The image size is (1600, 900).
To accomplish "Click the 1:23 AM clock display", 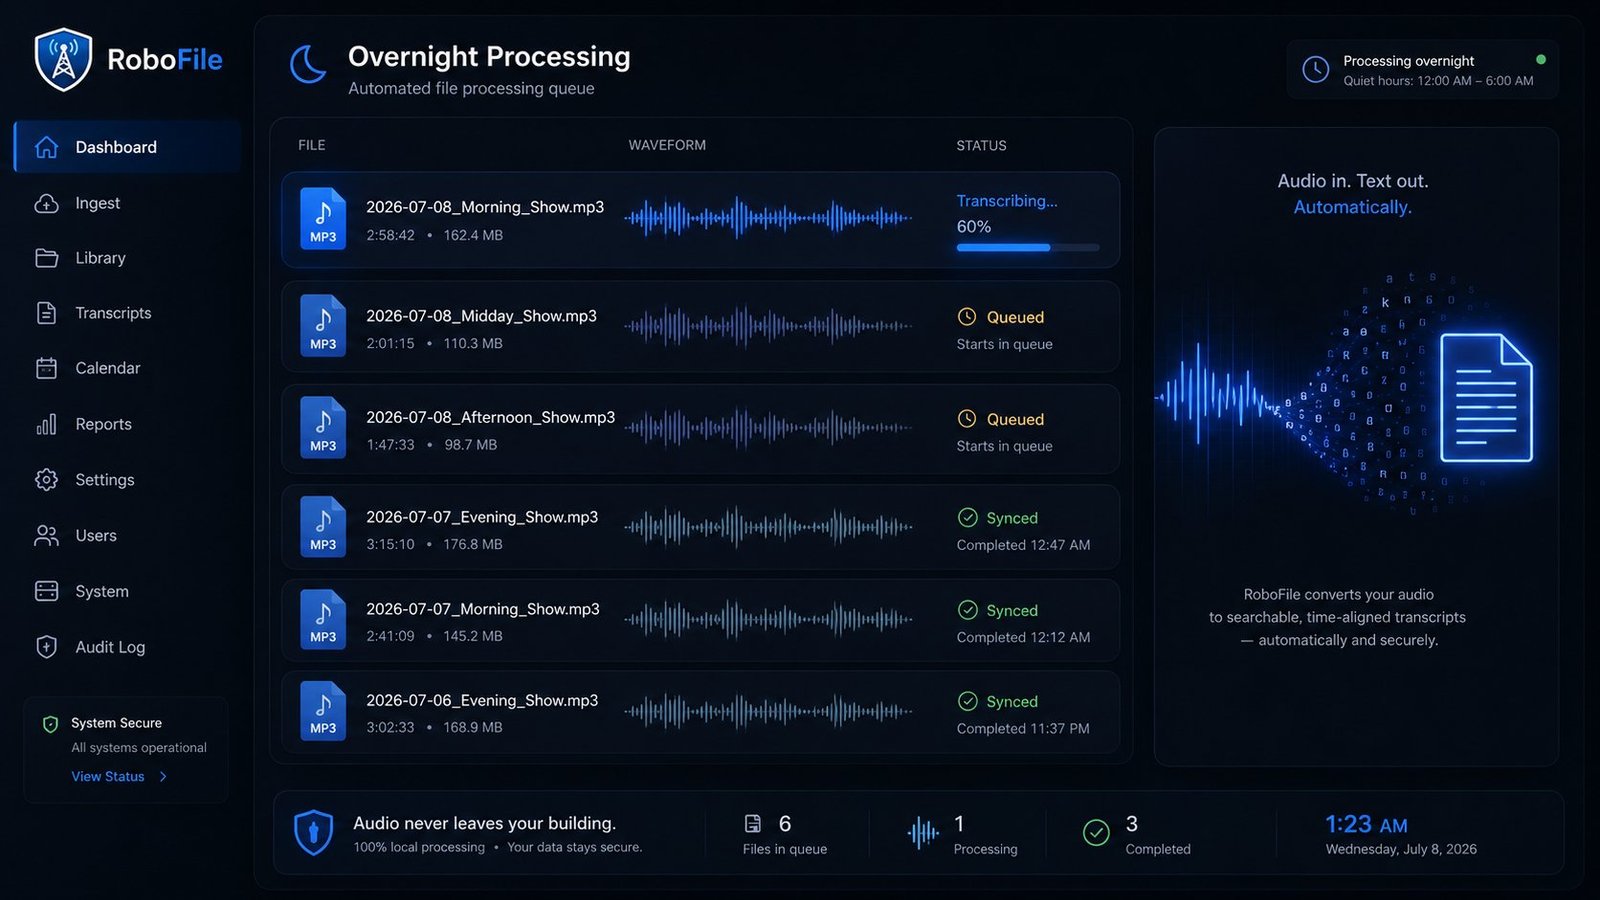I will click(1366, 824).
